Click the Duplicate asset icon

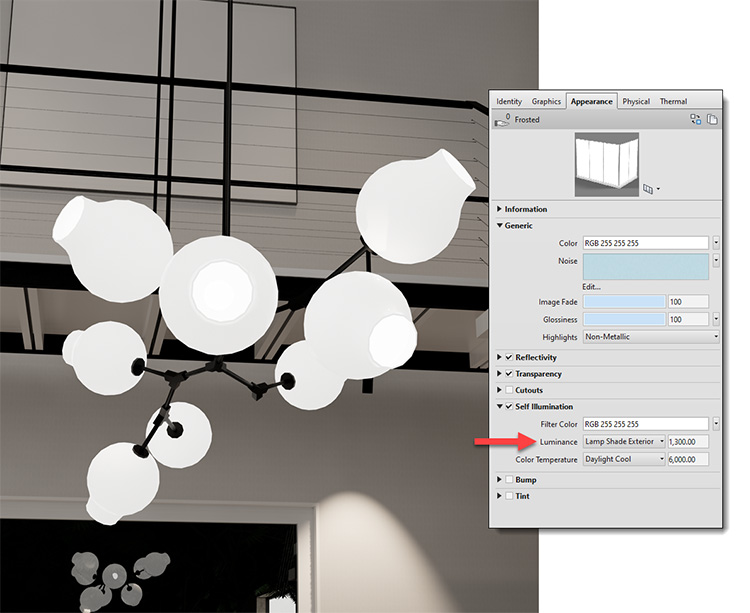click(x=712, y=119)
